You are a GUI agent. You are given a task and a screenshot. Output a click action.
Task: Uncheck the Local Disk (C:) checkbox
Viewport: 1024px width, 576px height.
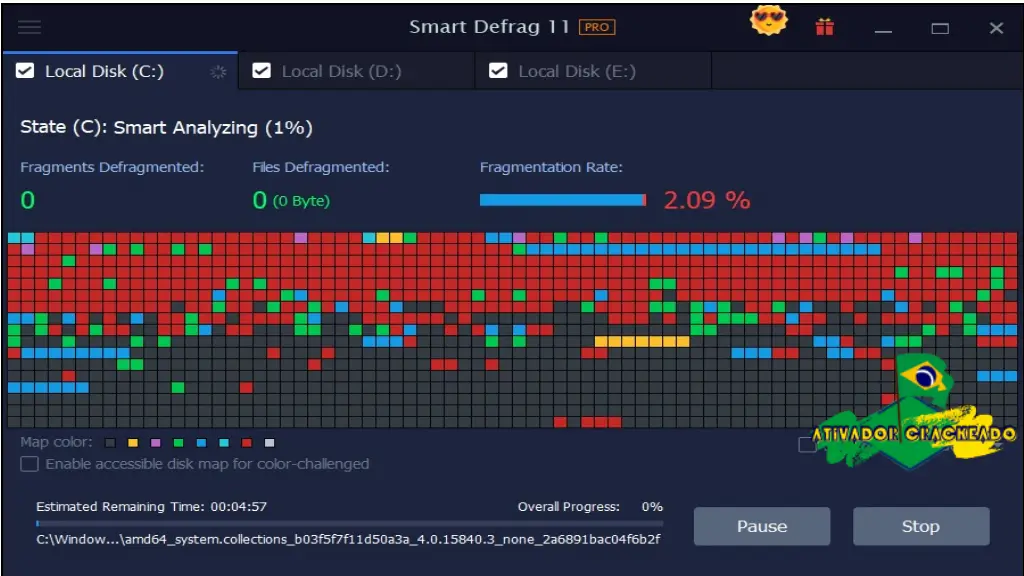coord(25,71)
